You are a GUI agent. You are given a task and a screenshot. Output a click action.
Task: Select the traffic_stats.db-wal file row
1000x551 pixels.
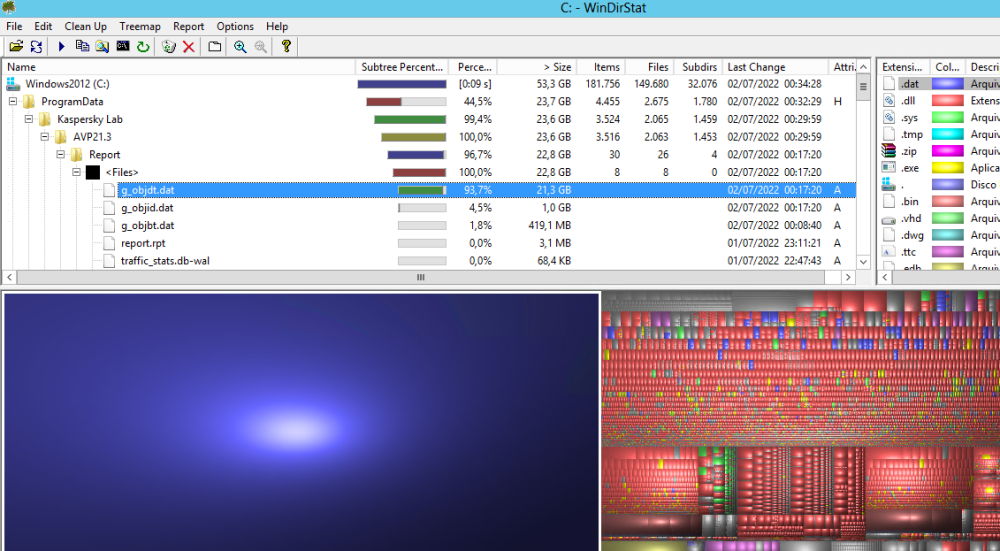(x=429, y=261)
